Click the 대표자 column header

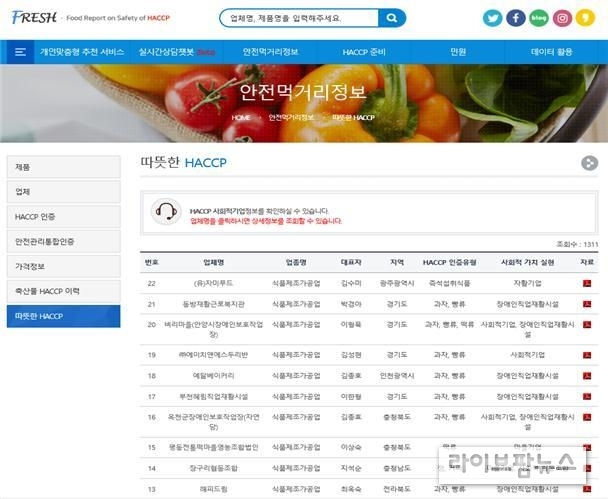351,262
